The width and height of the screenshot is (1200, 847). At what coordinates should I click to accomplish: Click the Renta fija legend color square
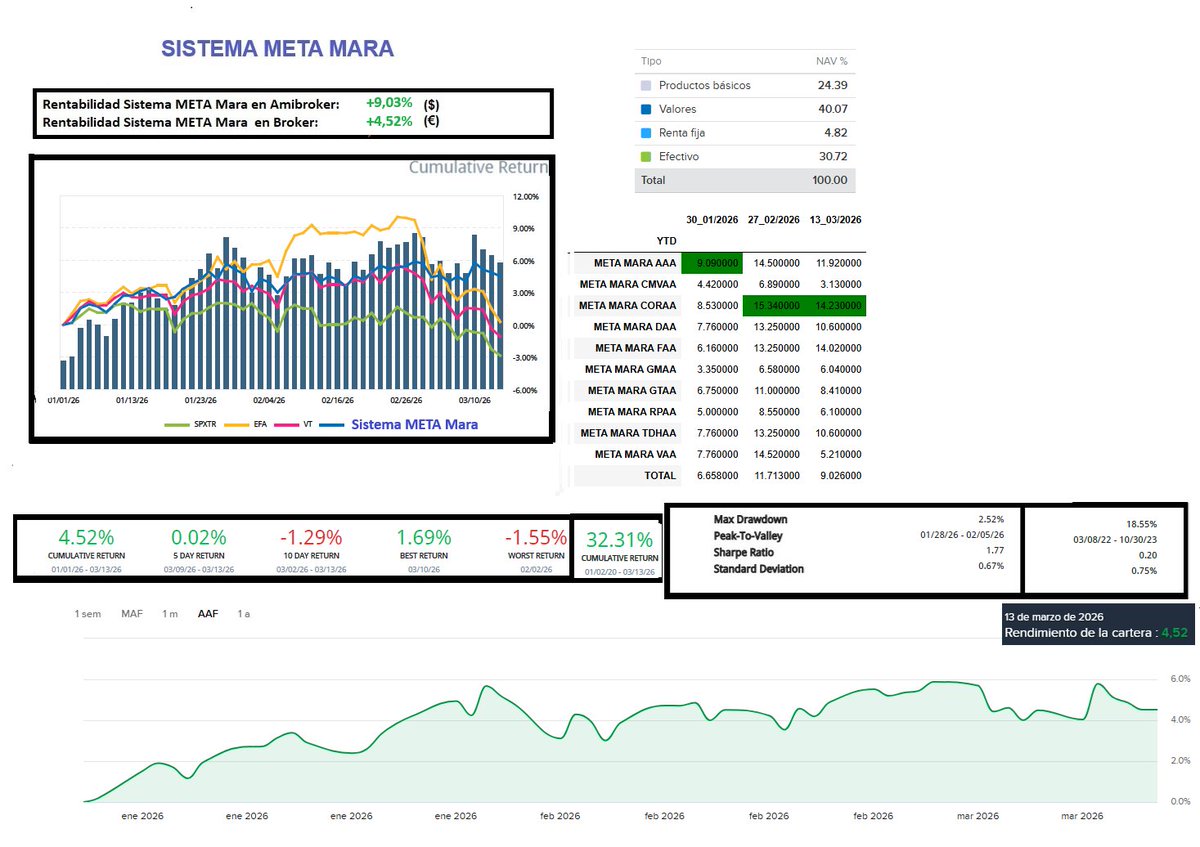click(x=645, y=133)
